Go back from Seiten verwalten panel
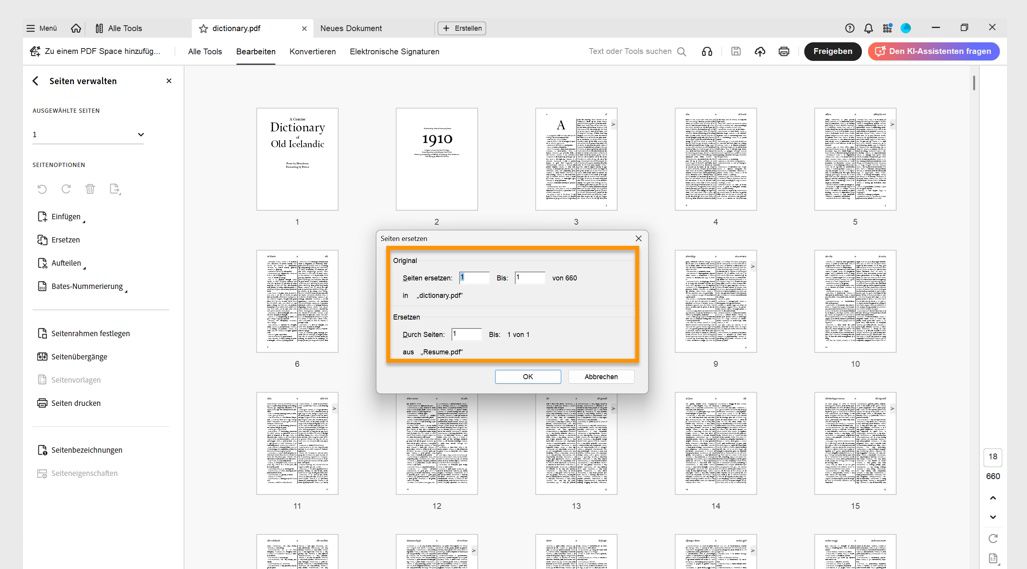Screen dimensions: 1027x569 coord(35,81)
